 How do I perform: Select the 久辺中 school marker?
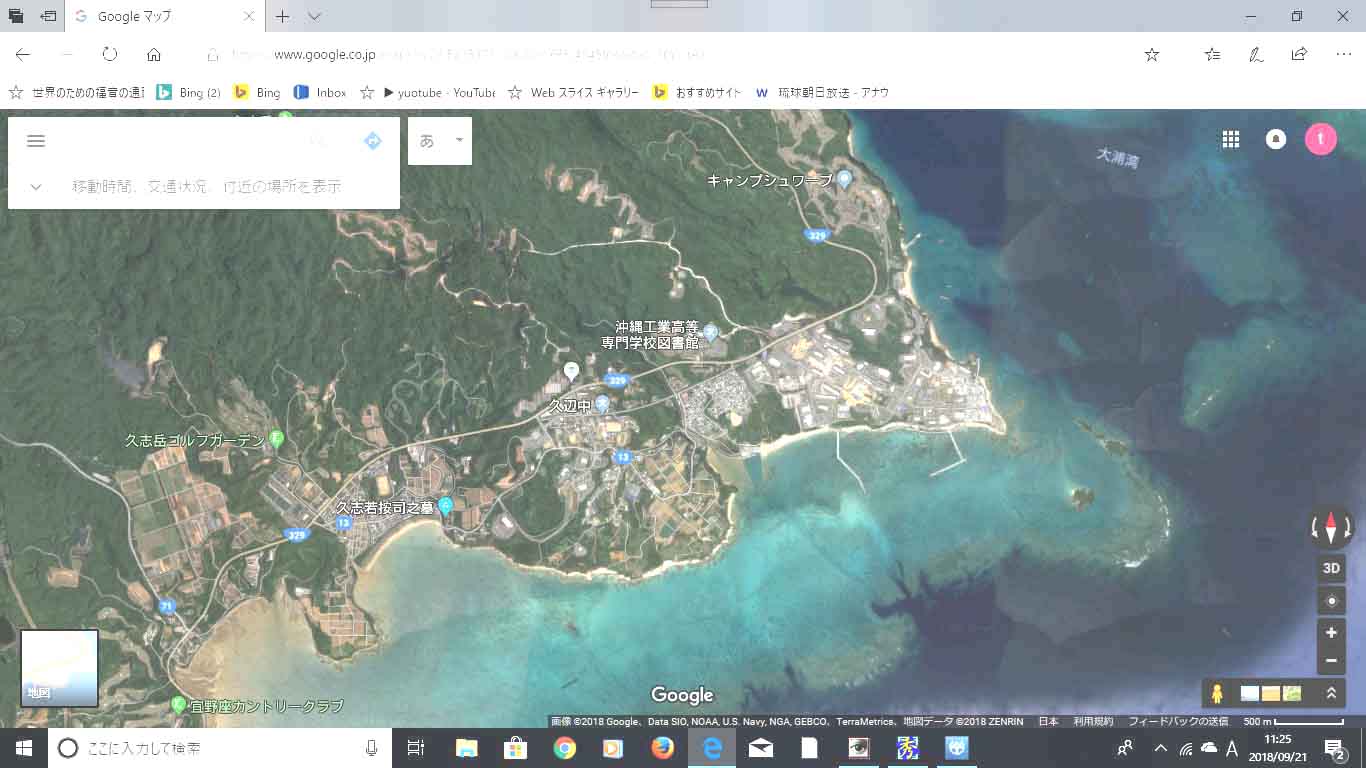[x=602, y=404]
